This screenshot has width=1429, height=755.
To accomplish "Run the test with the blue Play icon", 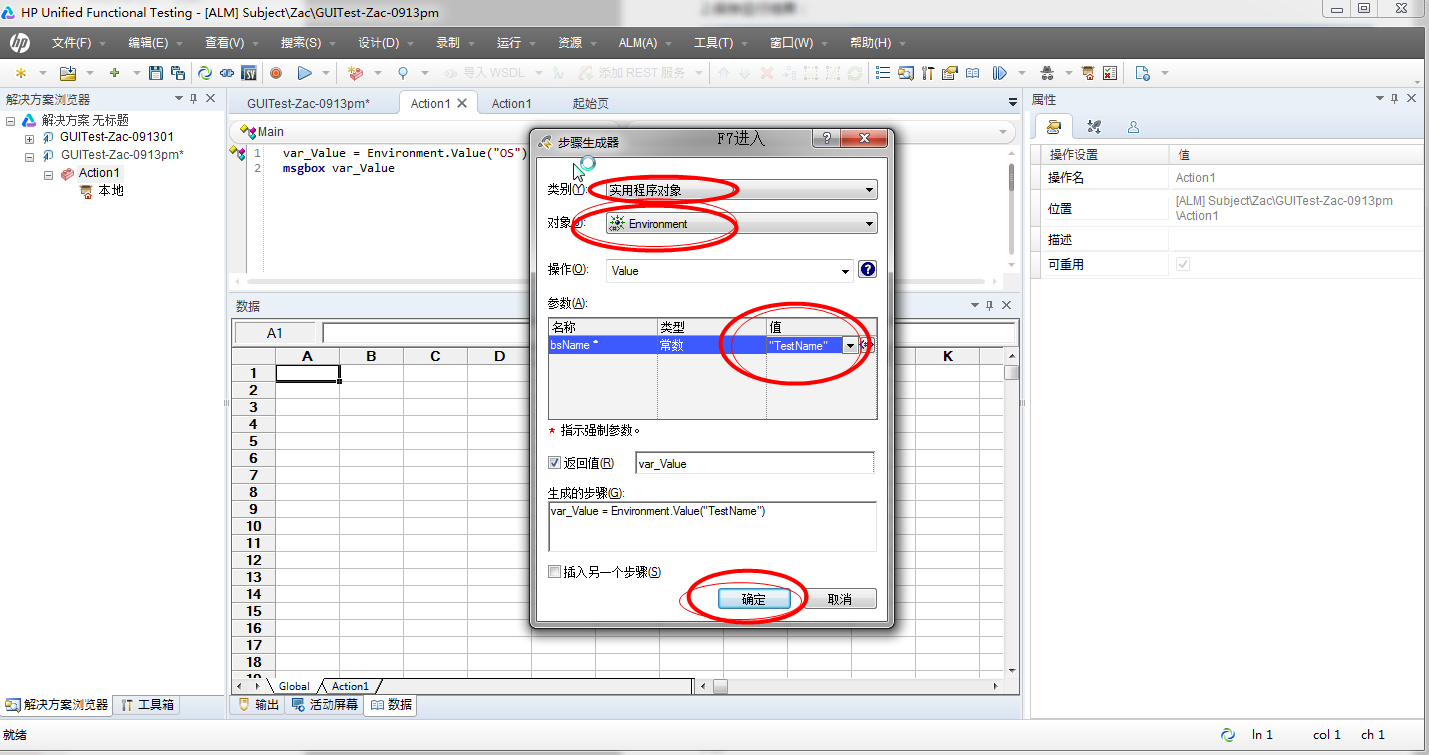I will point(305,73).
